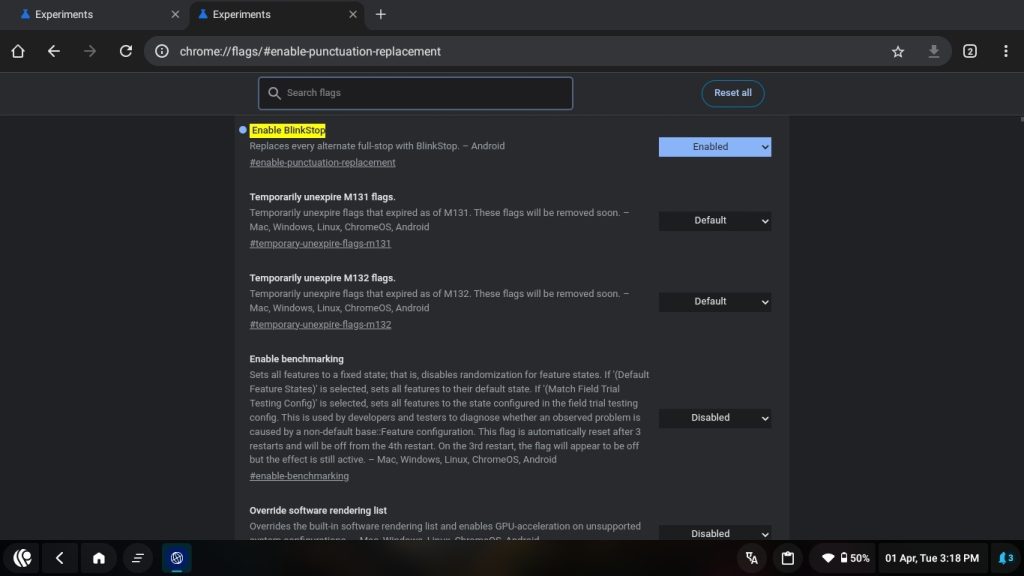Bookmark this page with the star icon

[898, 51]
